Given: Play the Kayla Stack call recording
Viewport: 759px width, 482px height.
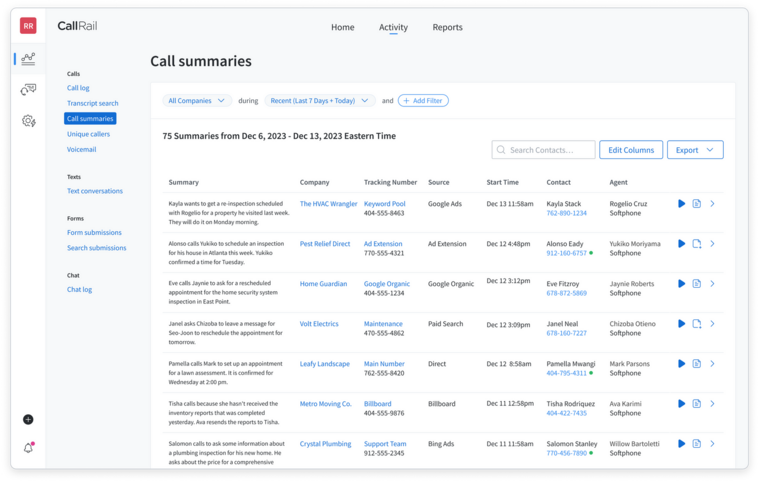Looking at the screenshot, I should pos(682,204).
